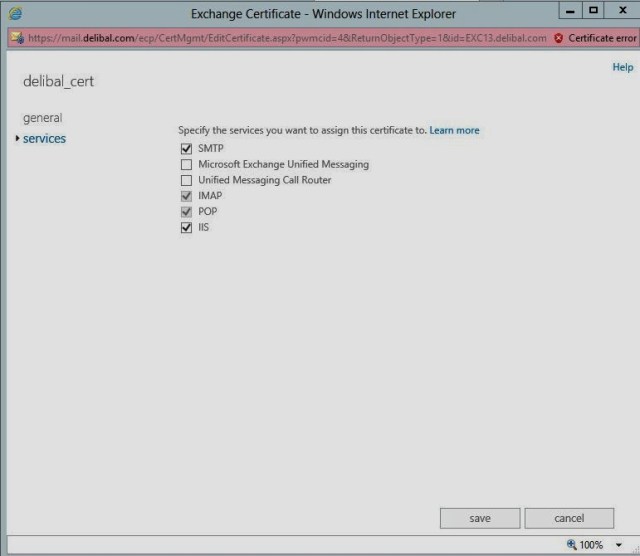The width and height of the screenshot is (640, 556).
Task: Toggle the SMTP service checkbox
Action: pos(186,148)
